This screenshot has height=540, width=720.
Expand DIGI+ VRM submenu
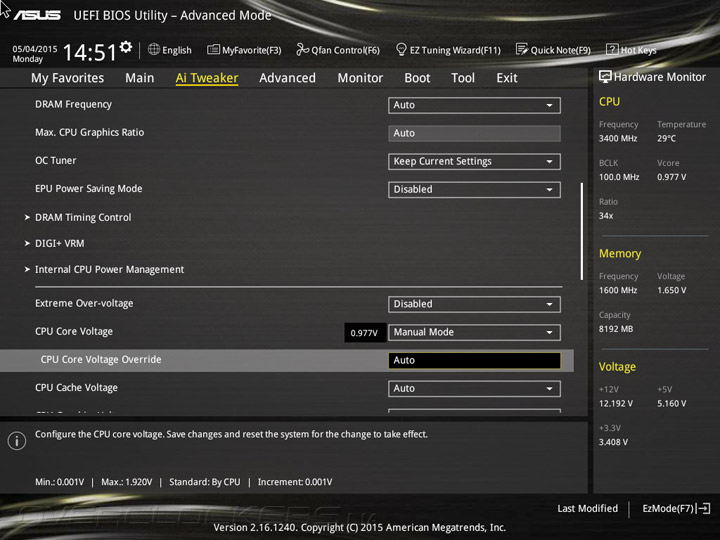point(59,243)
